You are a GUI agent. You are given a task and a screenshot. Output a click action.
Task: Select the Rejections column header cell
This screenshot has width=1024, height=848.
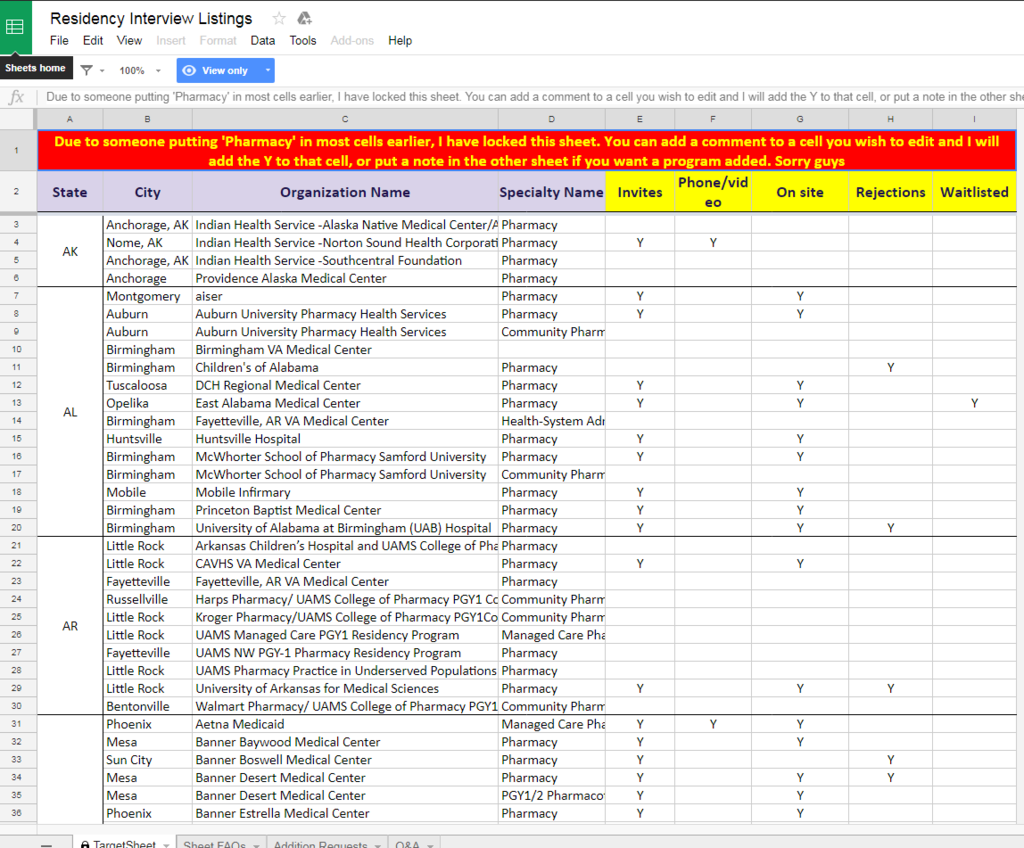pos(890,192)
